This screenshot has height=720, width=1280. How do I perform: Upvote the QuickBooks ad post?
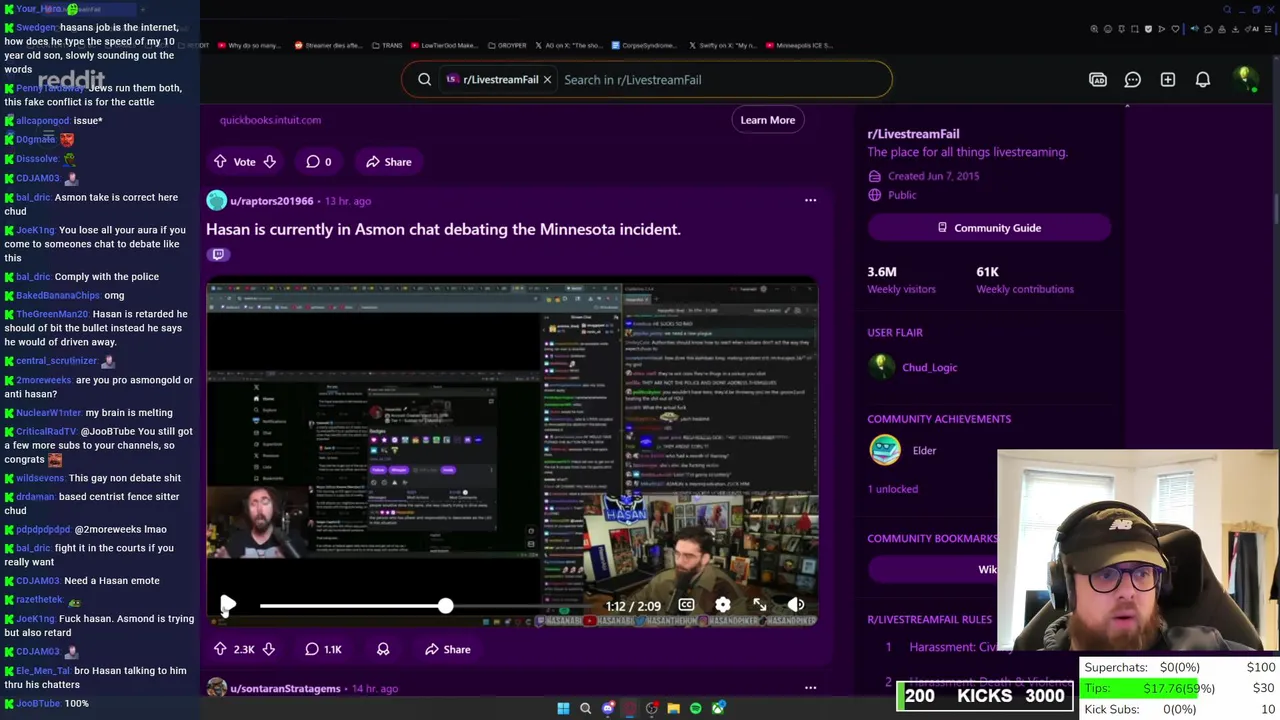click(x=220, y=162)
